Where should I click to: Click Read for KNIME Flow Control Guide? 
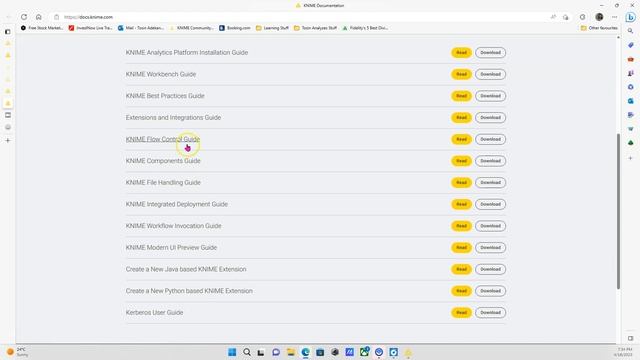461,139
